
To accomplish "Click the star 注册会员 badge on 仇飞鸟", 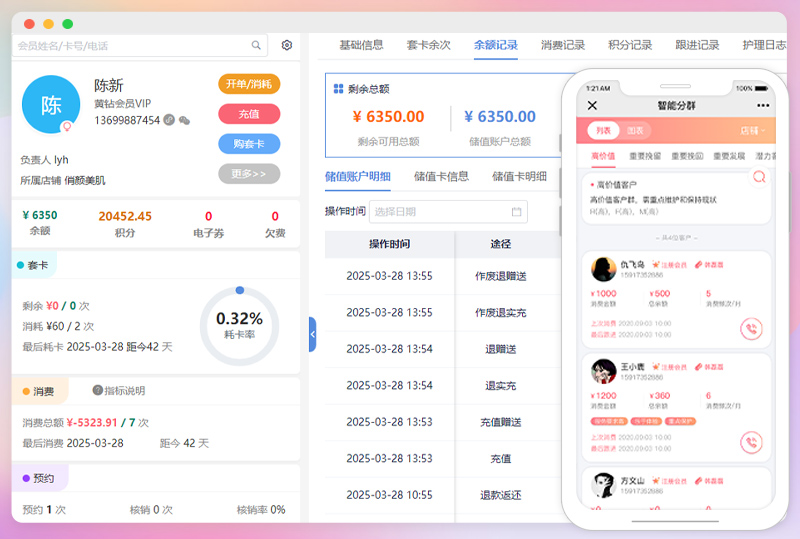I will coord(669,265).
